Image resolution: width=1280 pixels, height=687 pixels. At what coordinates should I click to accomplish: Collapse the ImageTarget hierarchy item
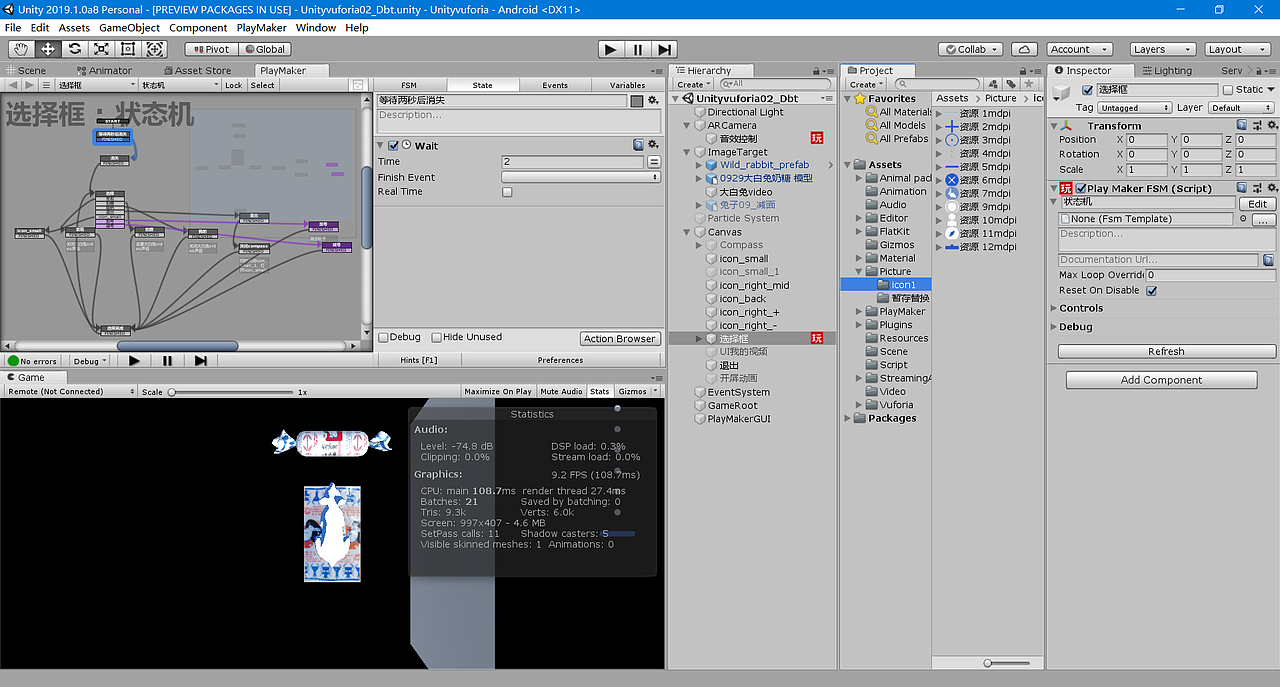[687, 152]
